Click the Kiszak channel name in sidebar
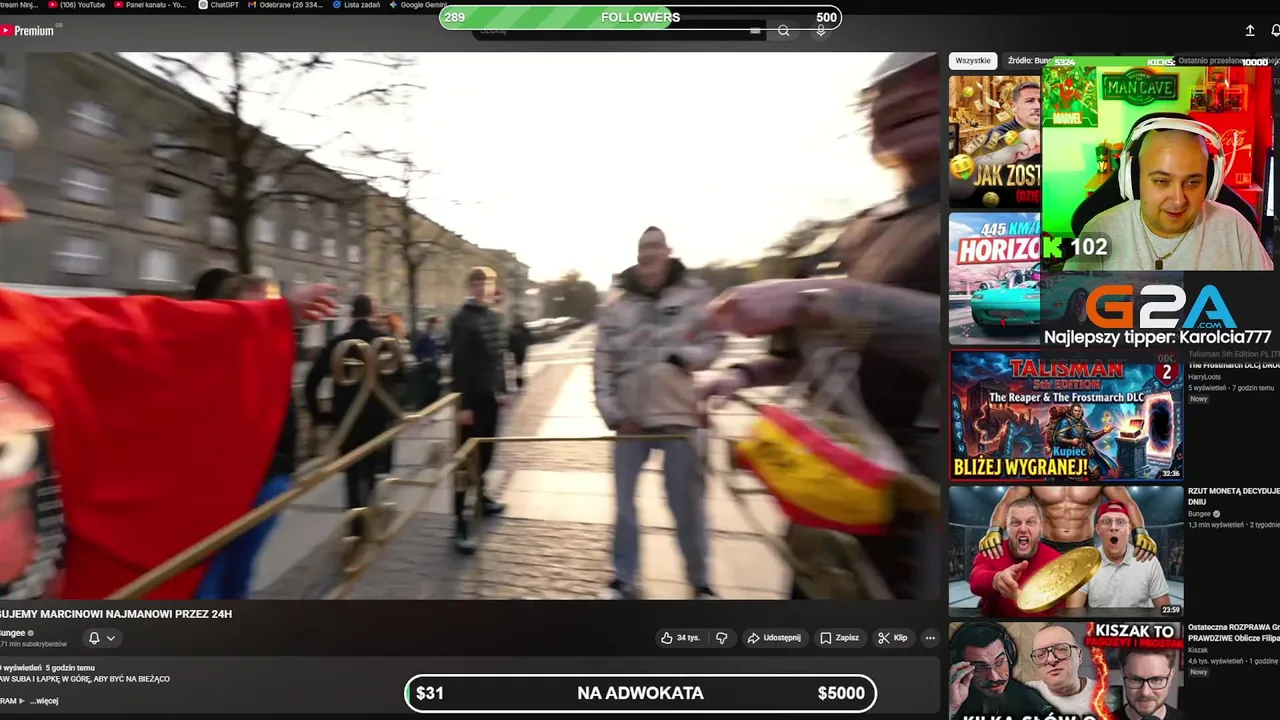Image resolution: width=1280 pixels, height=720 pixels. coord(1199,650)
